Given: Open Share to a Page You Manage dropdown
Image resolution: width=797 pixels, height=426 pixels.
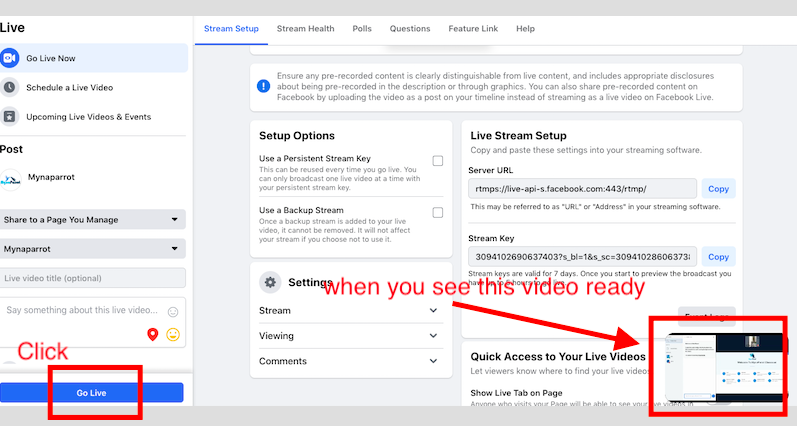Looking at the screenshot, I should (93, 220).
